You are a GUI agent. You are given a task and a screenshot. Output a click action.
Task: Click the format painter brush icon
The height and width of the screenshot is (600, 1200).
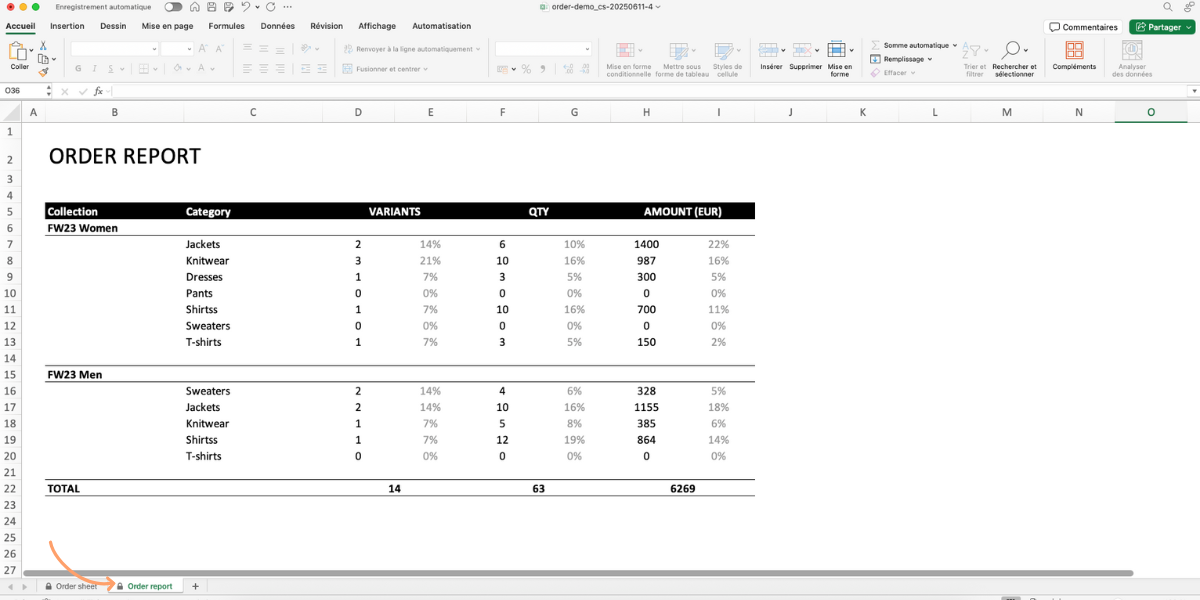click(44, 72)
